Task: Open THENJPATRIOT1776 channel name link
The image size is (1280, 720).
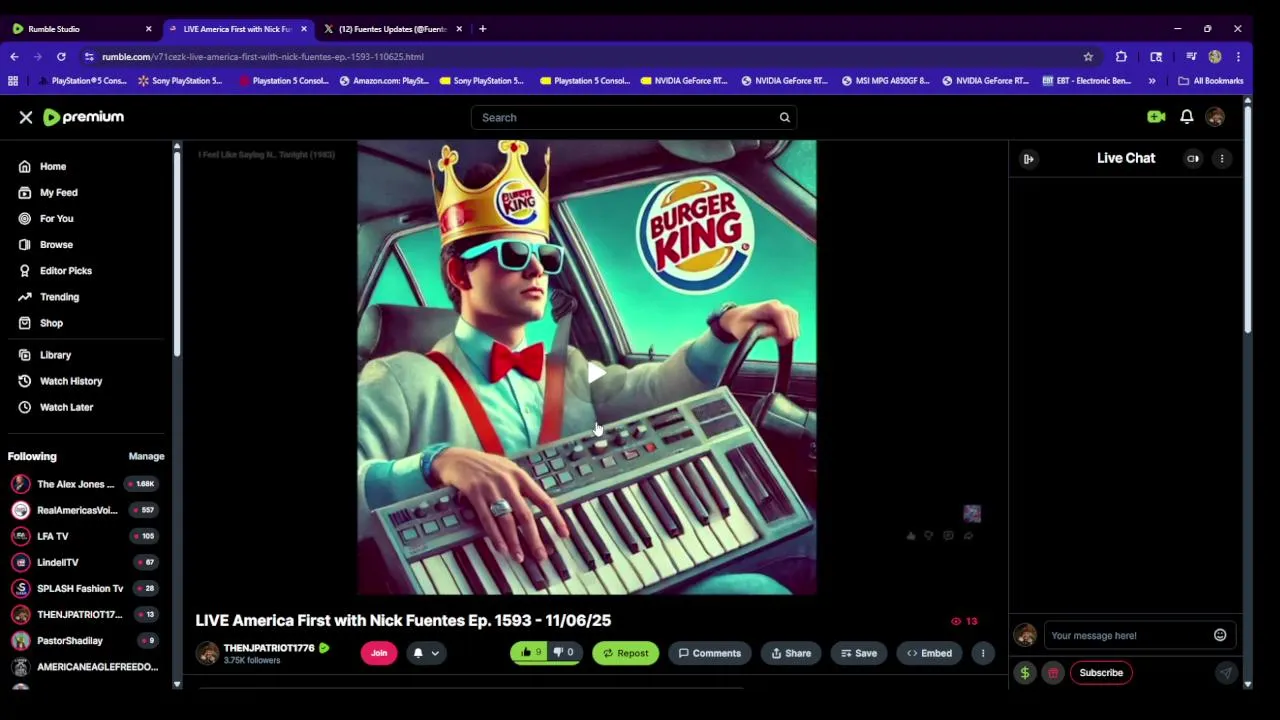Action: click(269, 648)
